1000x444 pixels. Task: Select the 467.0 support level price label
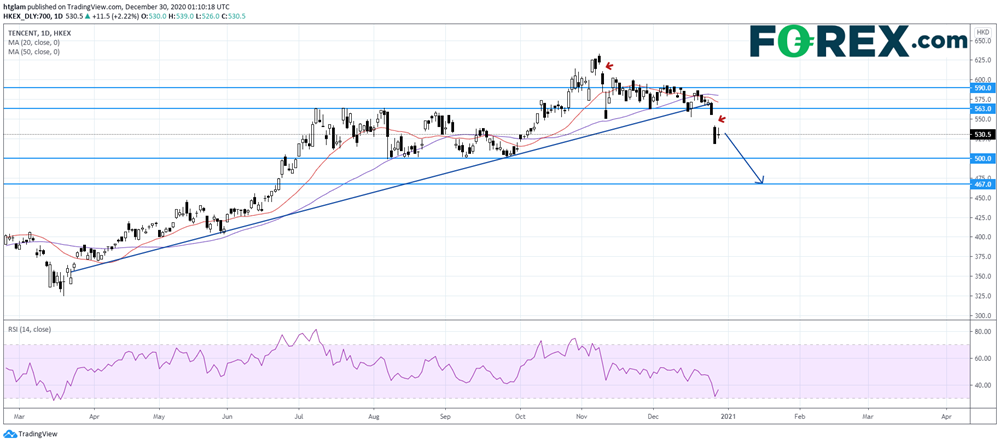click(x=981, y=184)
